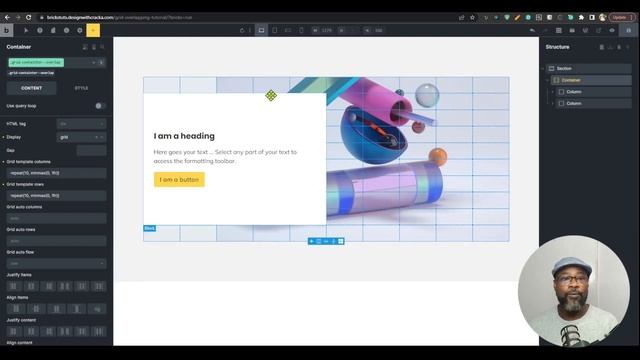Click the Grid template rows input
The height and width of the screenshot is (360, 640).
56,196
